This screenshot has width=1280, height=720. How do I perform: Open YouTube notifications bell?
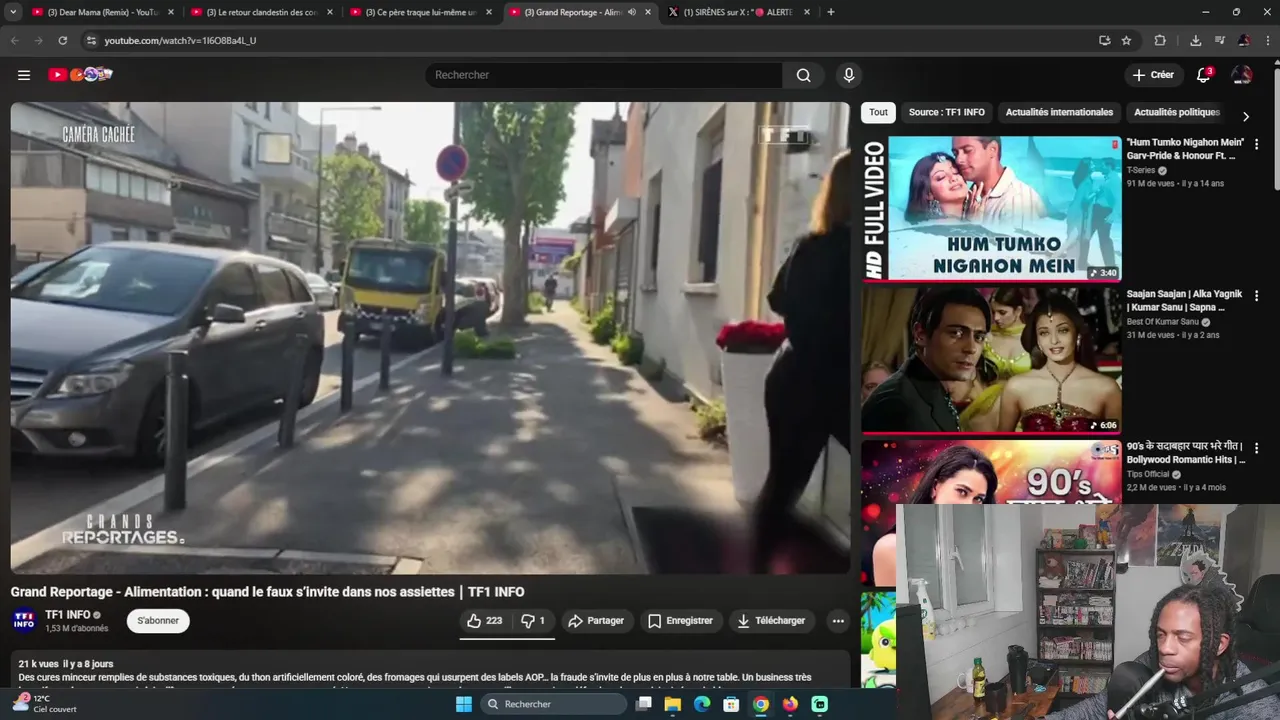(x=1204, y=75)
